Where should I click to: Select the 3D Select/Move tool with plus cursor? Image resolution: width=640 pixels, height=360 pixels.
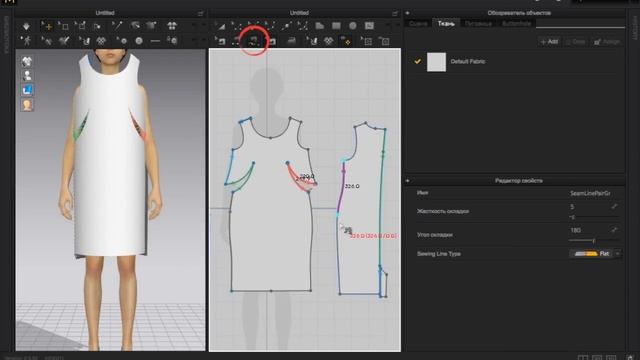point(47,26)
